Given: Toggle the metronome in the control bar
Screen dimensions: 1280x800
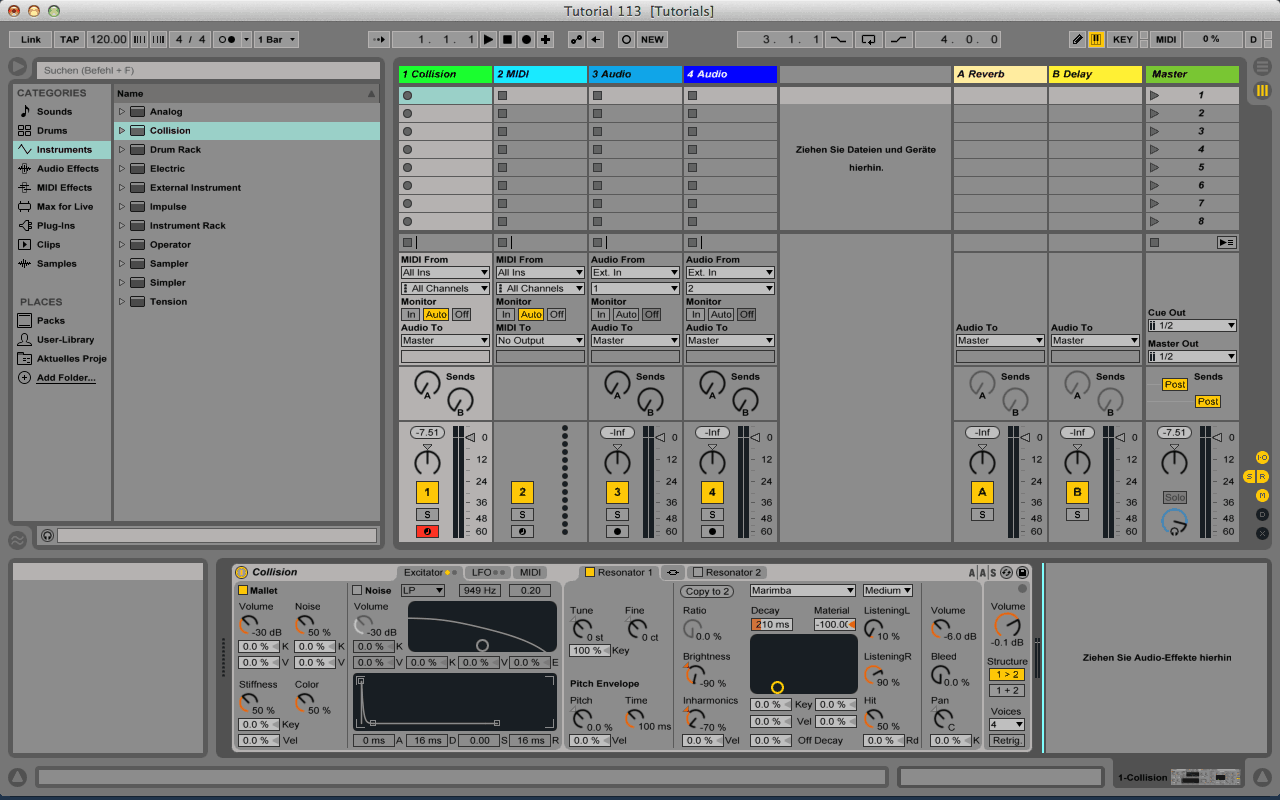Looking at the screenshot, I should pyautogui.click(x=227, y=40).
